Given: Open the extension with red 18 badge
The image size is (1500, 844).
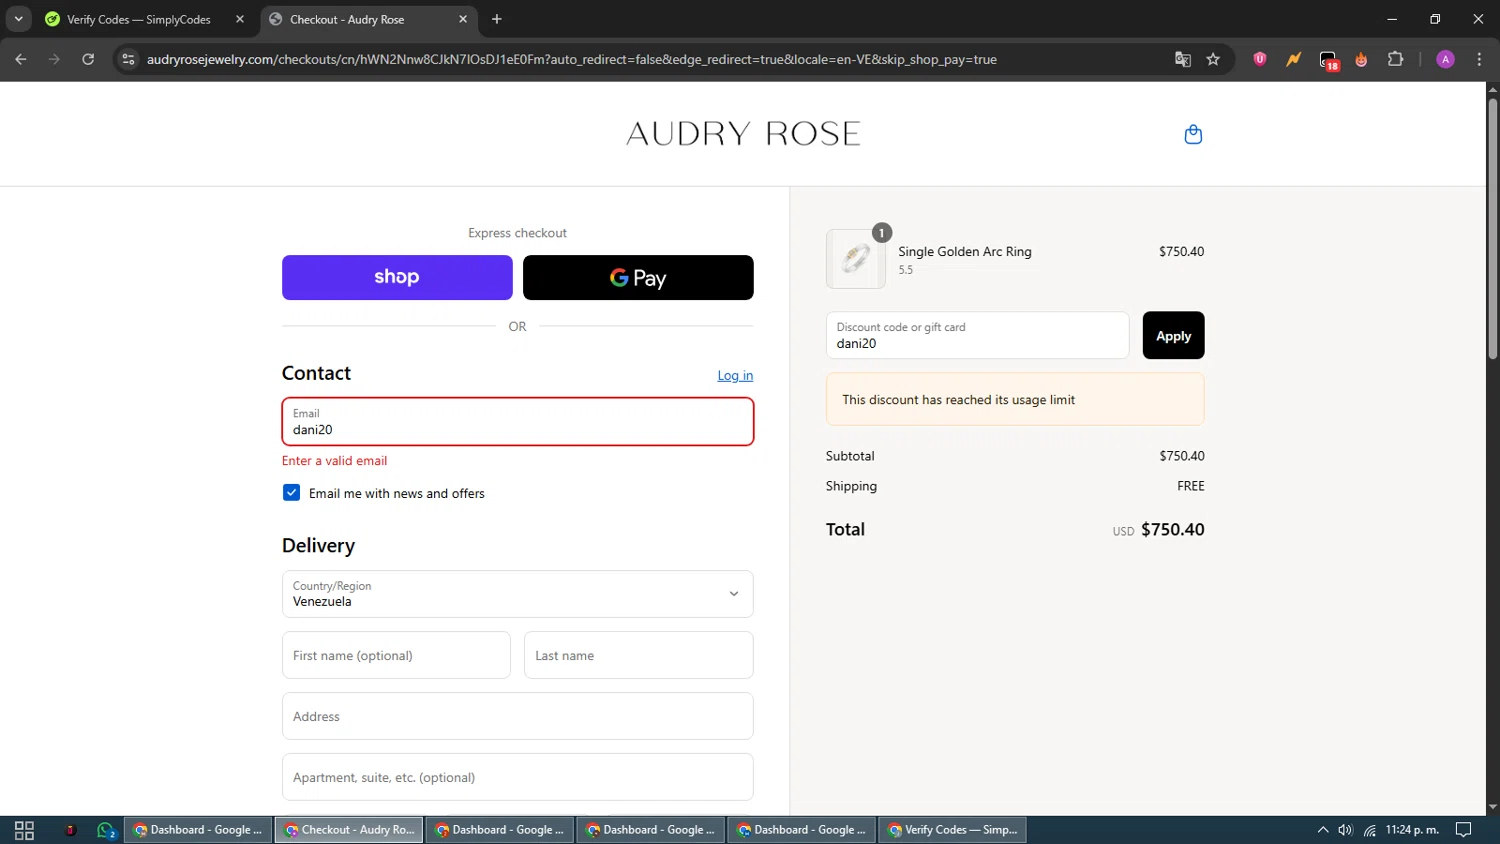Looking at the screenshot, I should (x=1328, y=60).
